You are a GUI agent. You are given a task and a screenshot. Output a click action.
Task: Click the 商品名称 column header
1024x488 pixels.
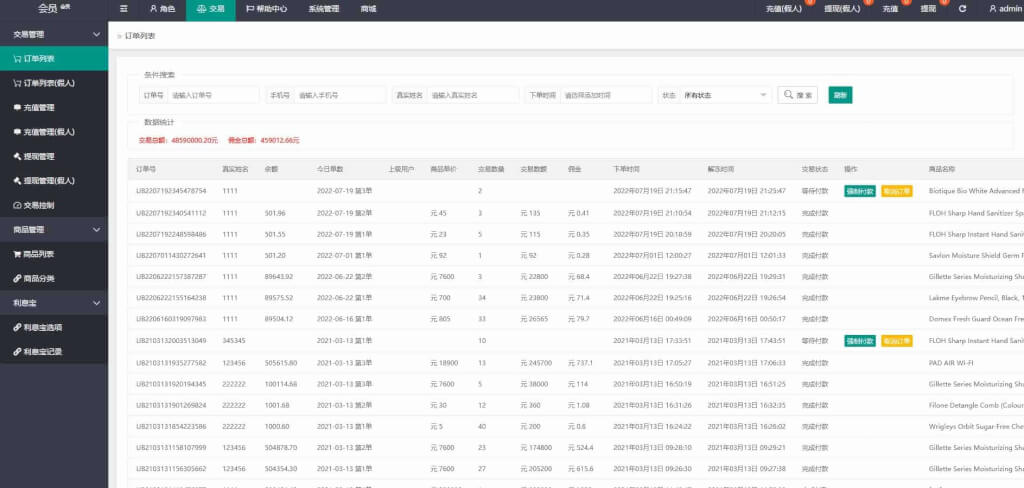941,169
